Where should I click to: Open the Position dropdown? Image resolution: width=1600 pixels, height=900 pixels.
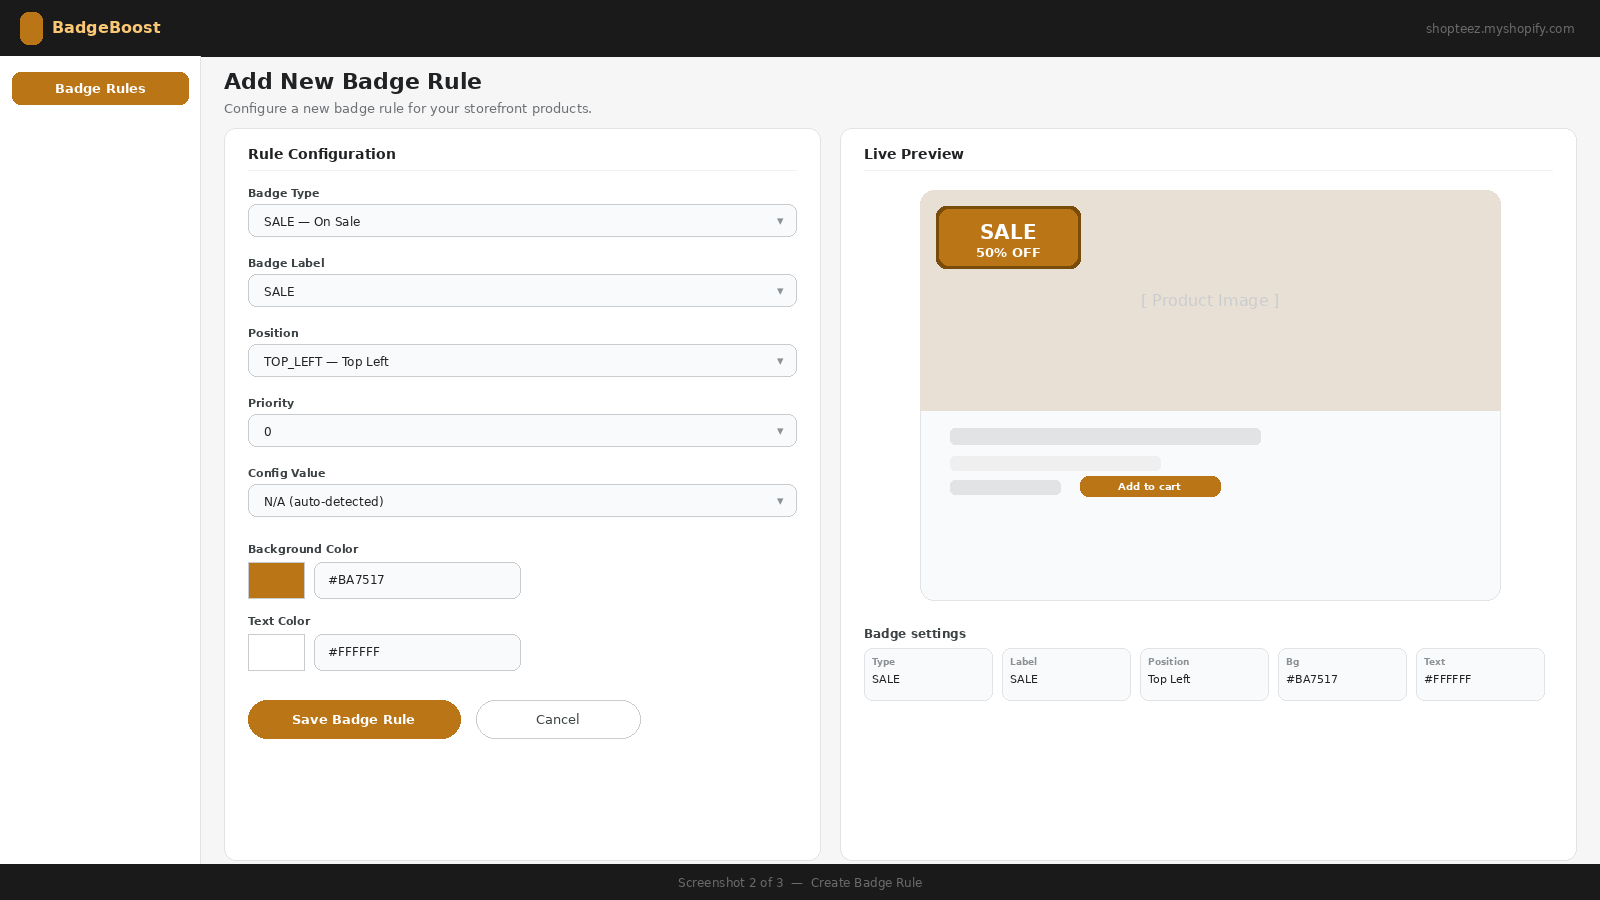(522, 361)
